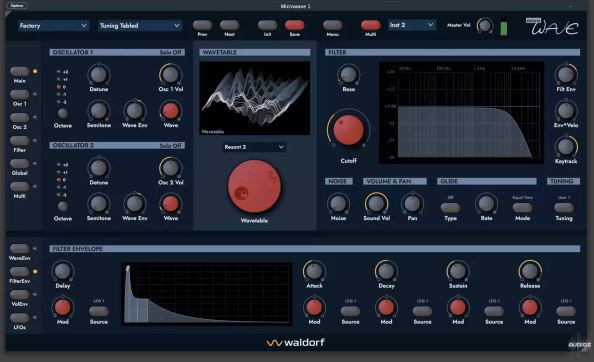594x362 pixels.
Task: Click the Osc 1 Vol knob
Action: point(170,75)
